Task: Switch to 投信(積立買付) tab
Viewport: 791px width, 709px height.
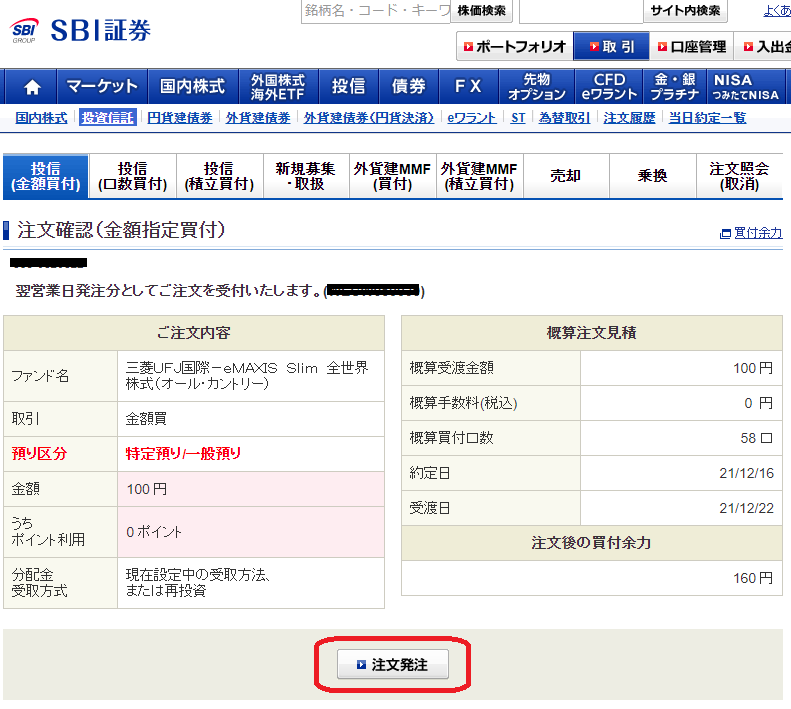Action: click(219, 176)
